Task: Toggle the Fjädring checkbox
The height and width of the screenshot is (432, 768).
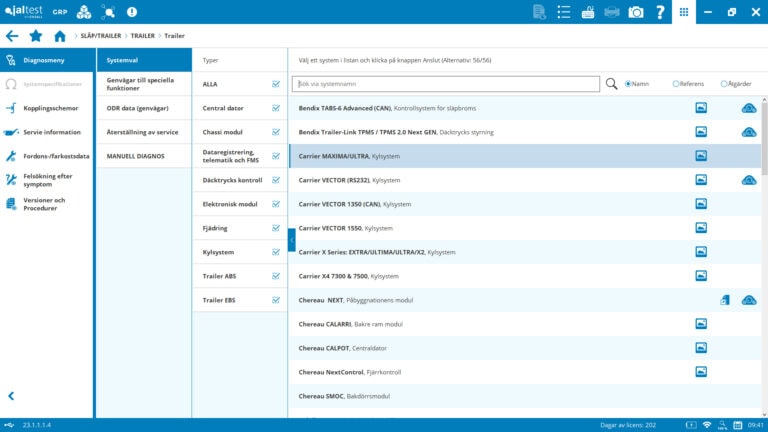Action: (276, 228)
